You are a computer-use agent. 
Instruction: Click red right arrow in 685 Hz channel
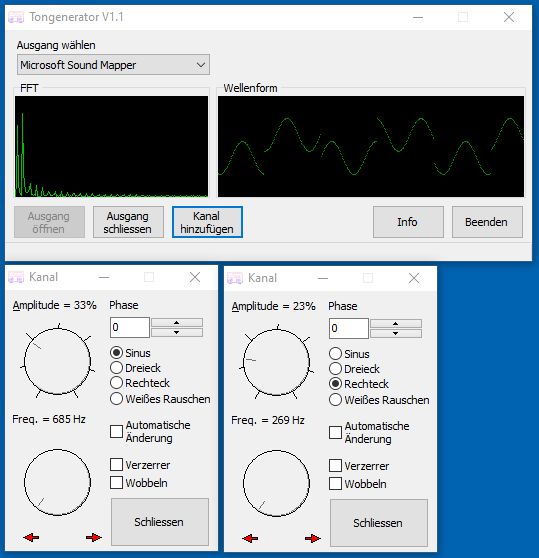point(94,537)
